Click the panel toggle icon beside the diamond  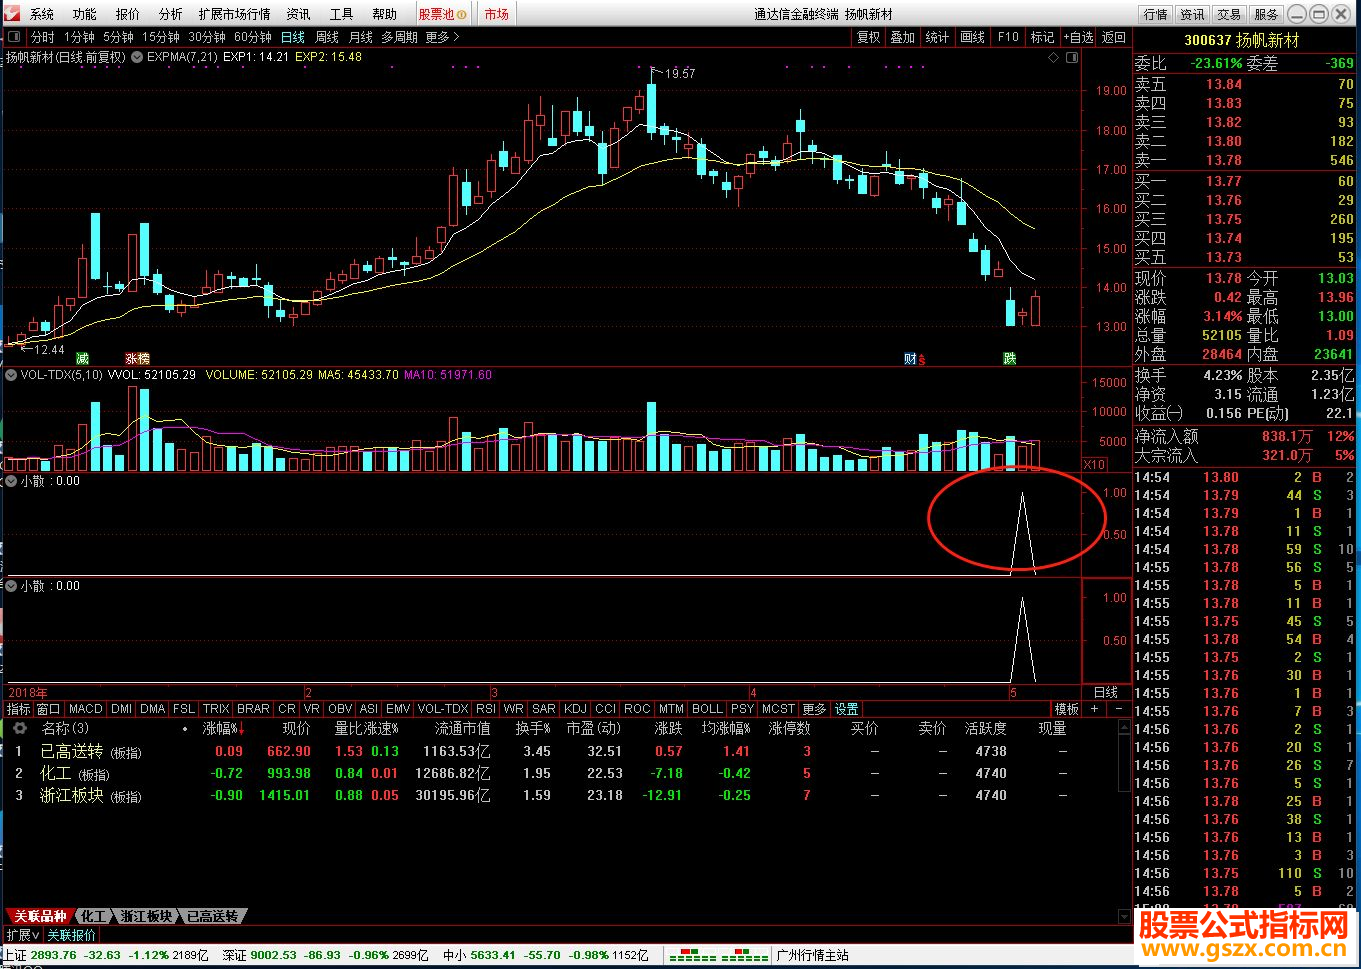click(x=1072, y=58)
